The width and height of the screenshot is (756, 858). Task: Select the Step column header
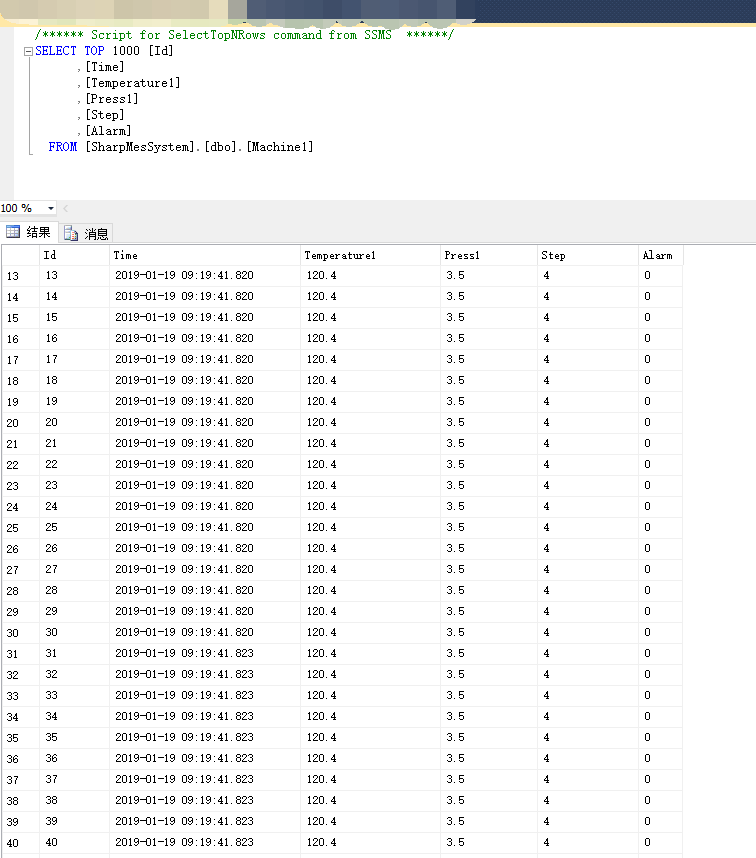coord(588,256)
